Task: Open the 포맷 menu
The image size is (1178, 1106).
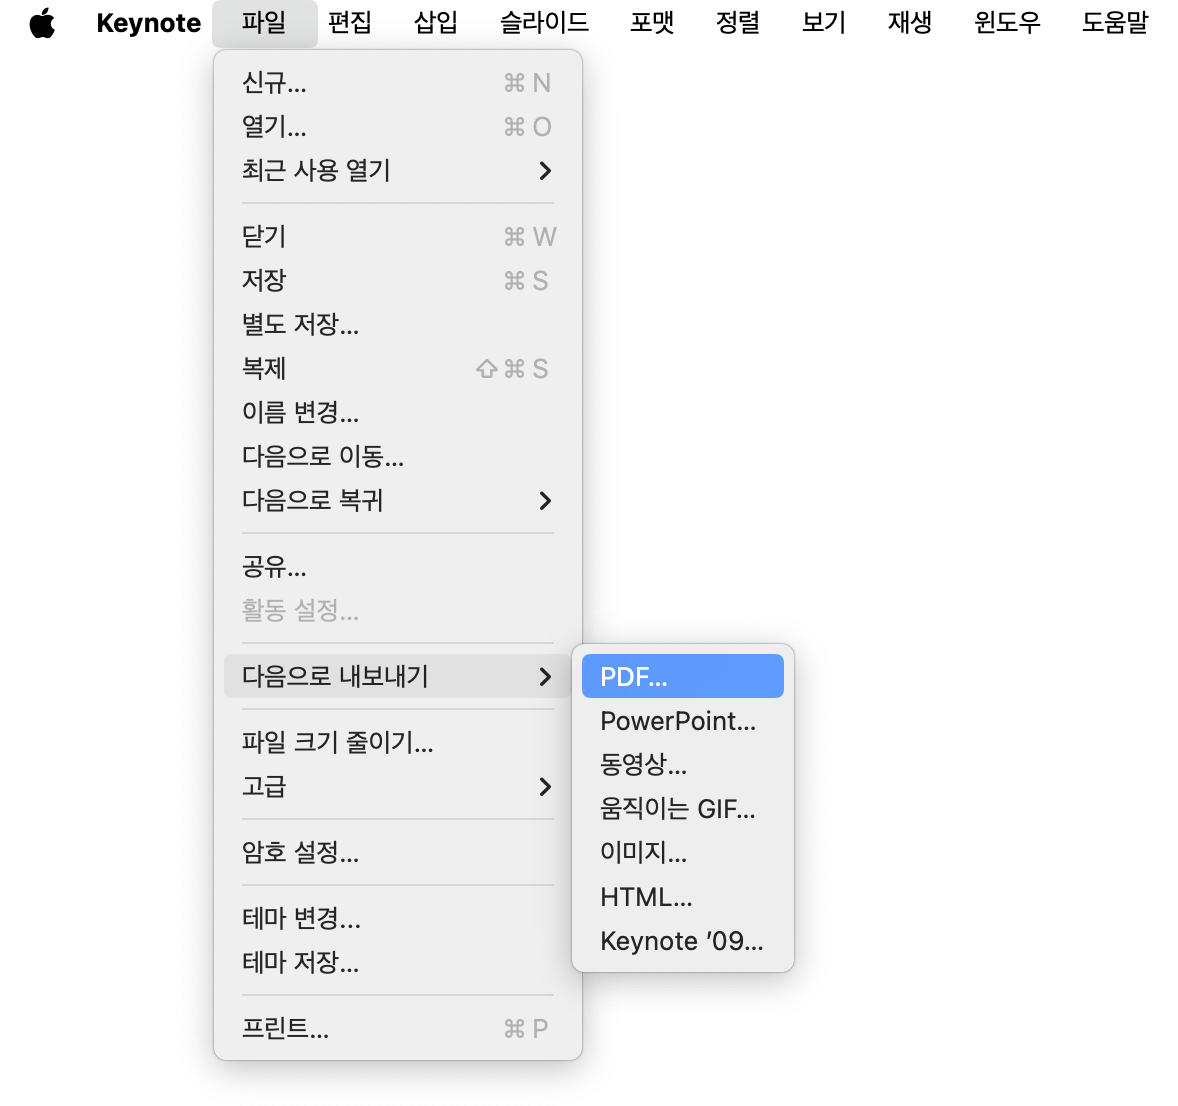Action: [x=652, y=23]
